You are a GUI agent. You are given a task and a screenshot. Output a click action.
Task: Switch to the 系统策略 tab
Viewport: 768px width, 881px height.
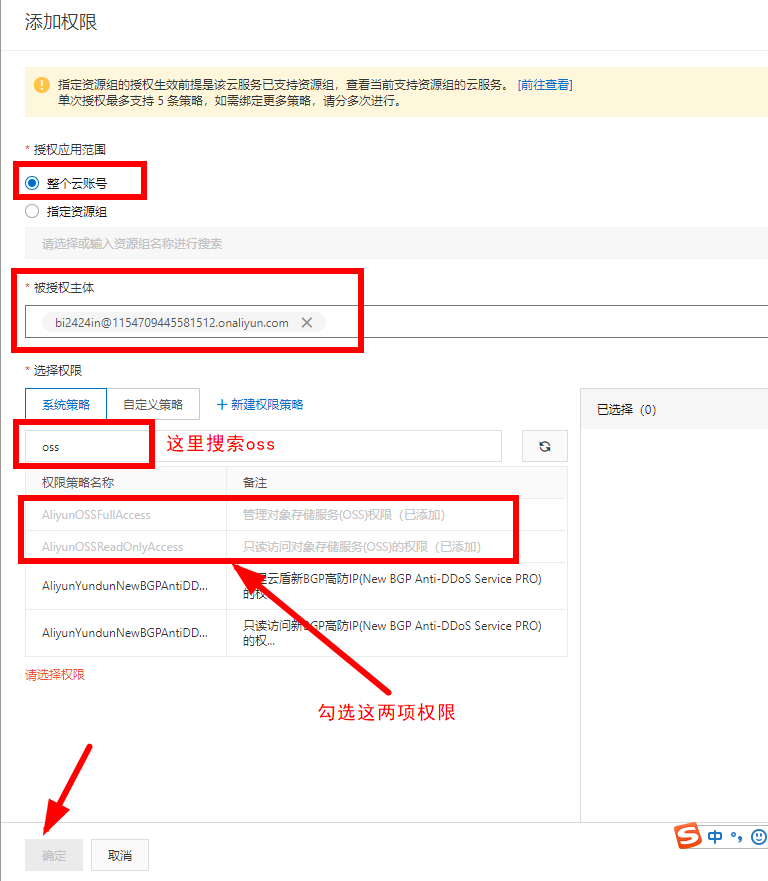click(66, 405)
